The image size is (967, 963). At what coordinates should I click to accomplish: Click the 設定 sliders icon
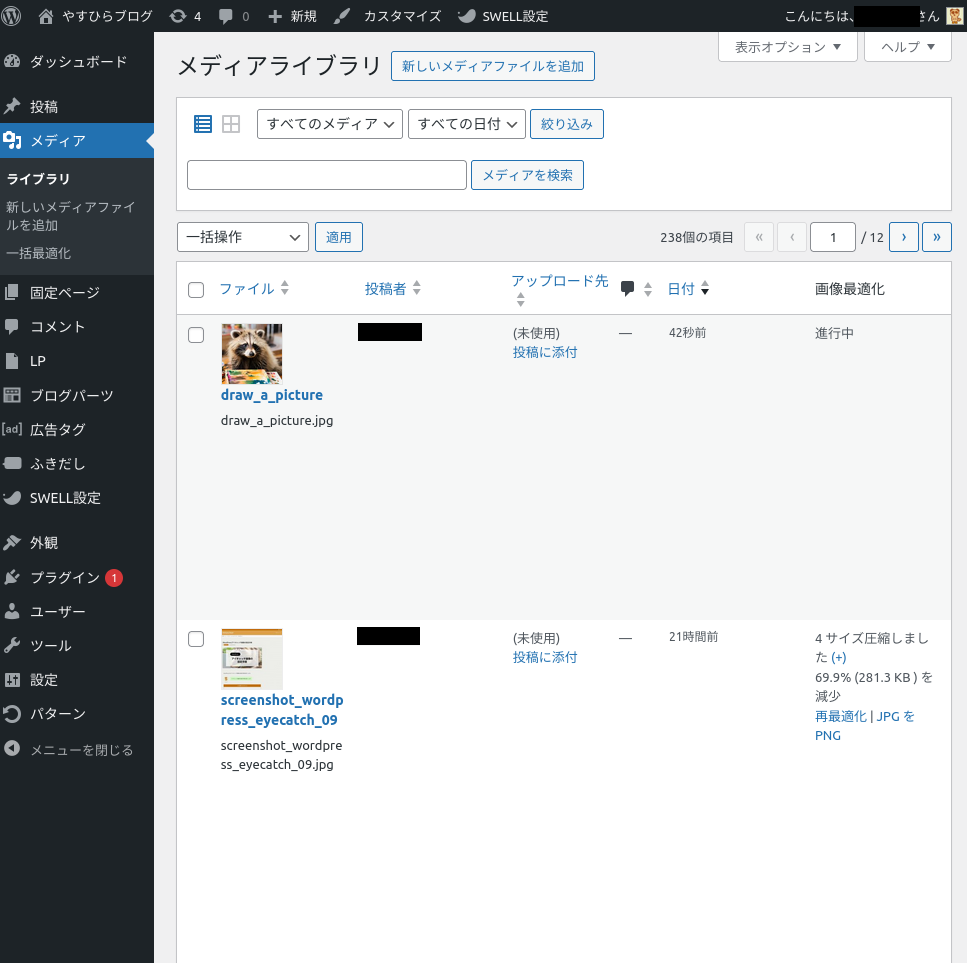12,680
